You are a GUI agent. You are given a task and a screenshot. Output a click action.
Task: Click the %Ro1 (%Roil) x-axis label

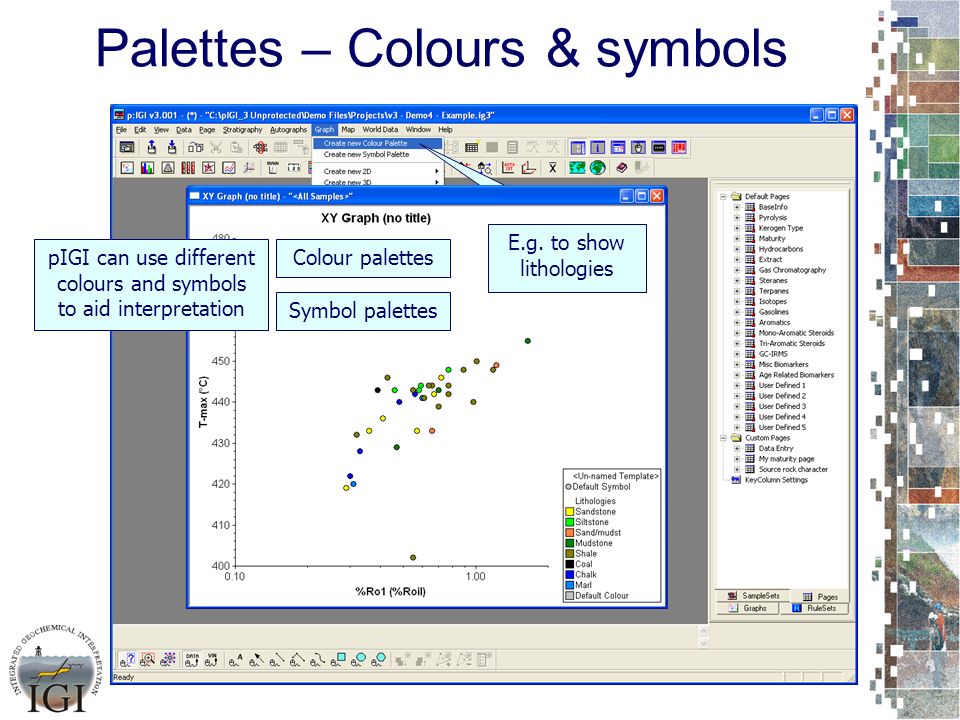[x=391, y=591]
